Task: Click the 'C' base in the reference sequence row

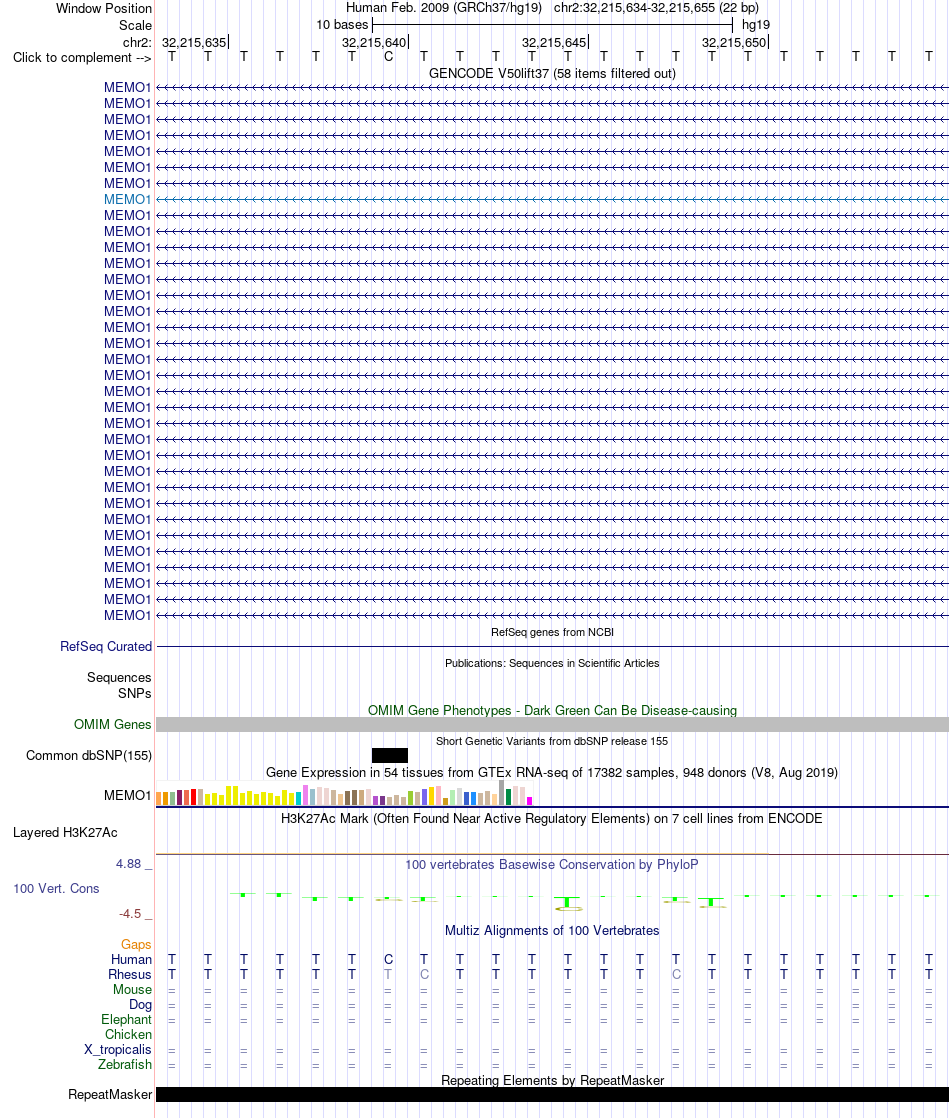Action: tap(388, 57)
